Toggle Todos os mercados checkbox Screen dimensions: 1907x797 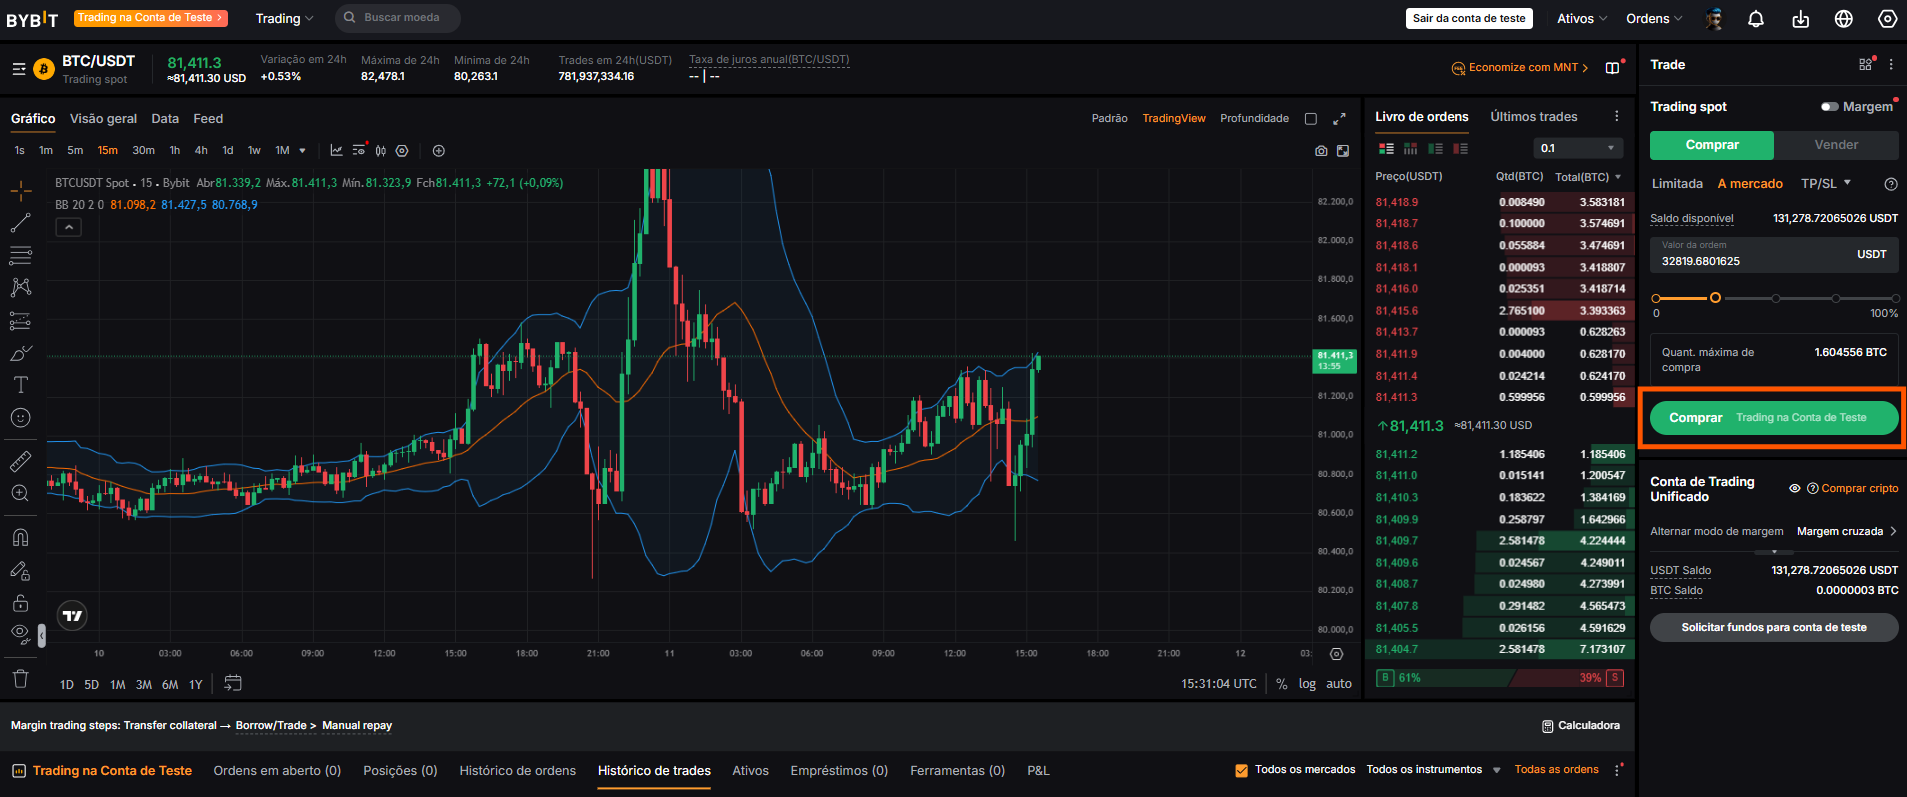coord(1241,770)
